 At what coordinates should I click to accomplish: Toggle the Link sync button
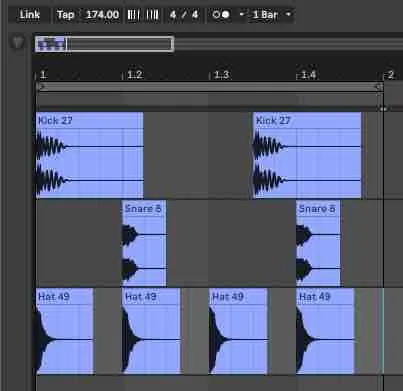[x=30, y=15]
